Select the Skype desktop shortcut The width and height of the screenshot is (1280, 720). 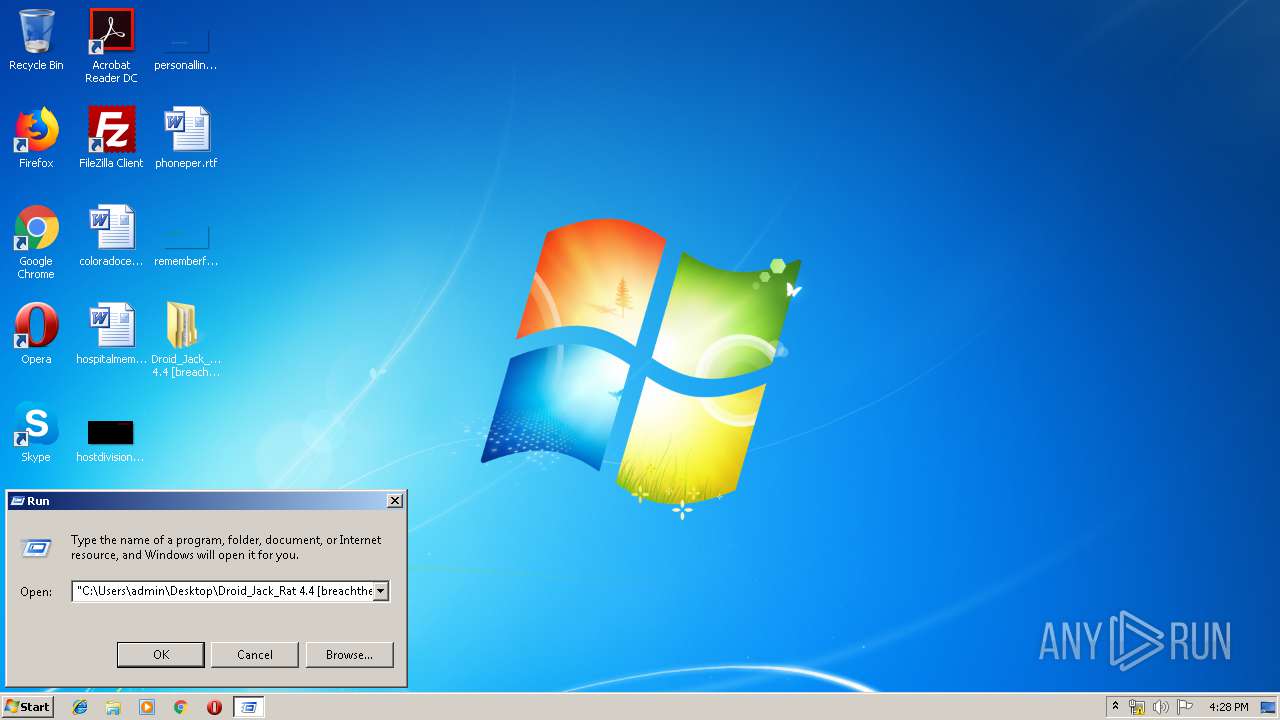(x=36, y=432)
